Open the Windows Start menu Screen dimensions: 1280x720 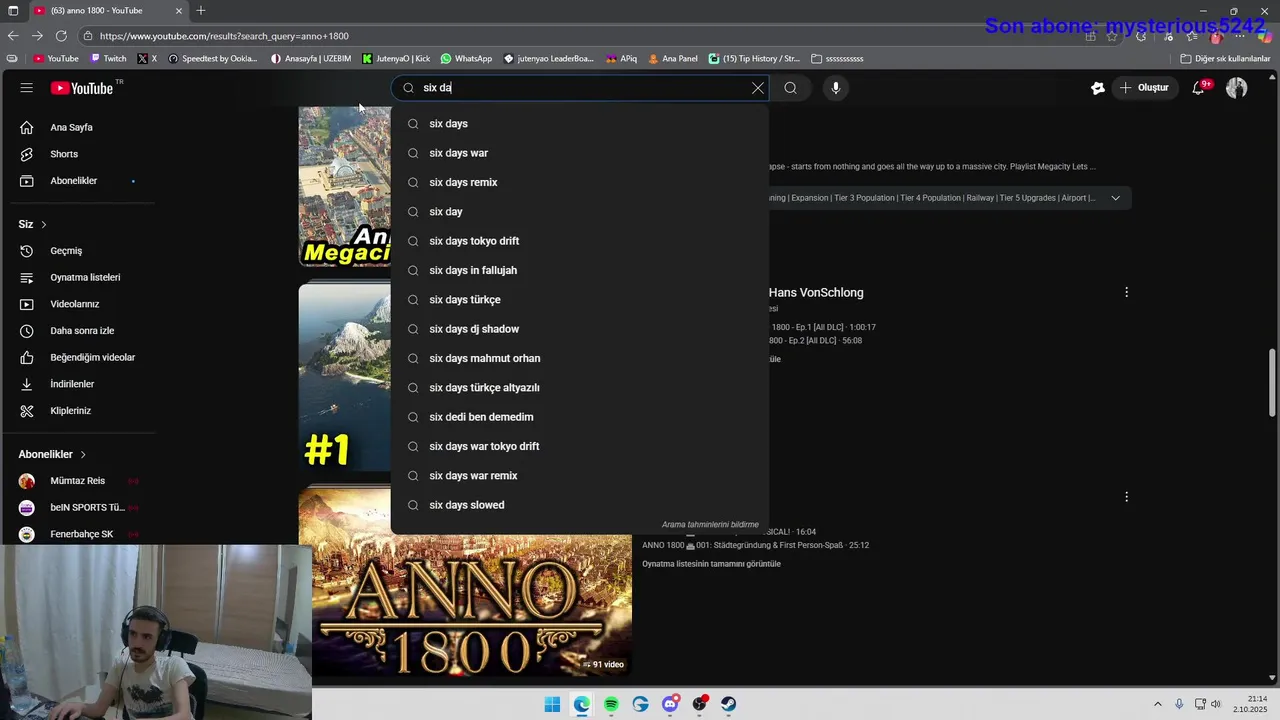552,704
